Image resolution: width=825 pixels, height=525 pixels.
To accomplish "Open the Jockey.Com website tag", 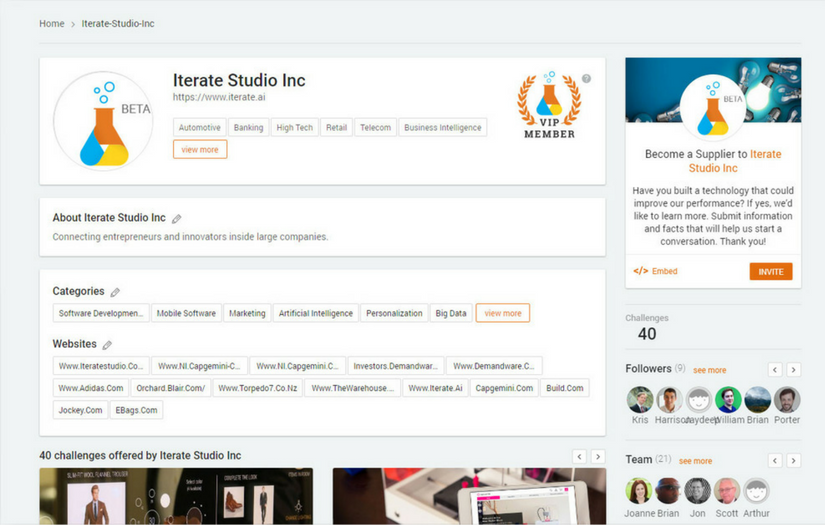I will tap(80, 410).
